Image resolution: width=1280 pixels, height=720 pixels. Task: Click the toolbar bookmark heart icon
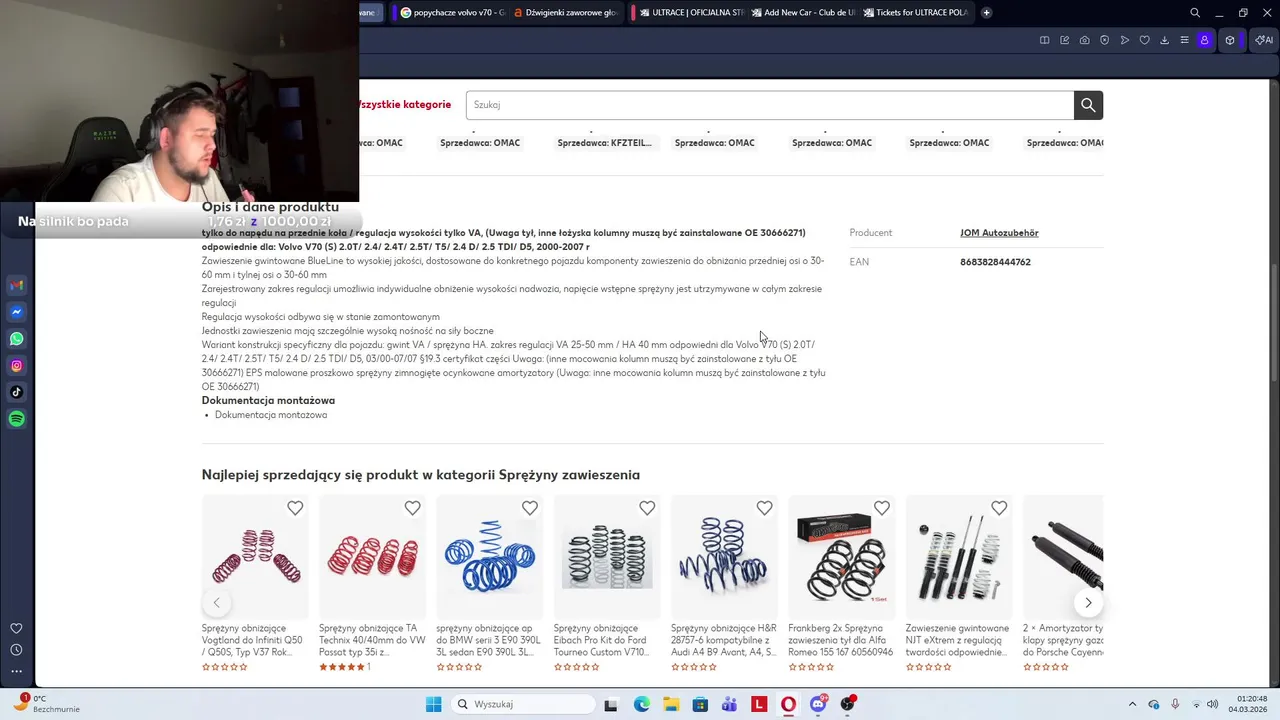(x=1144, y=40)
